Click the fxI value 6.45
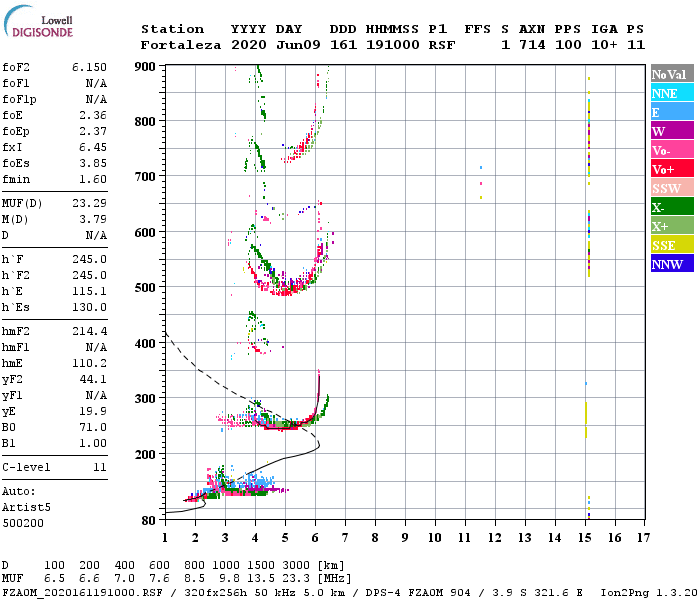This screenshot has height=600, width=700. pos(93,147)
